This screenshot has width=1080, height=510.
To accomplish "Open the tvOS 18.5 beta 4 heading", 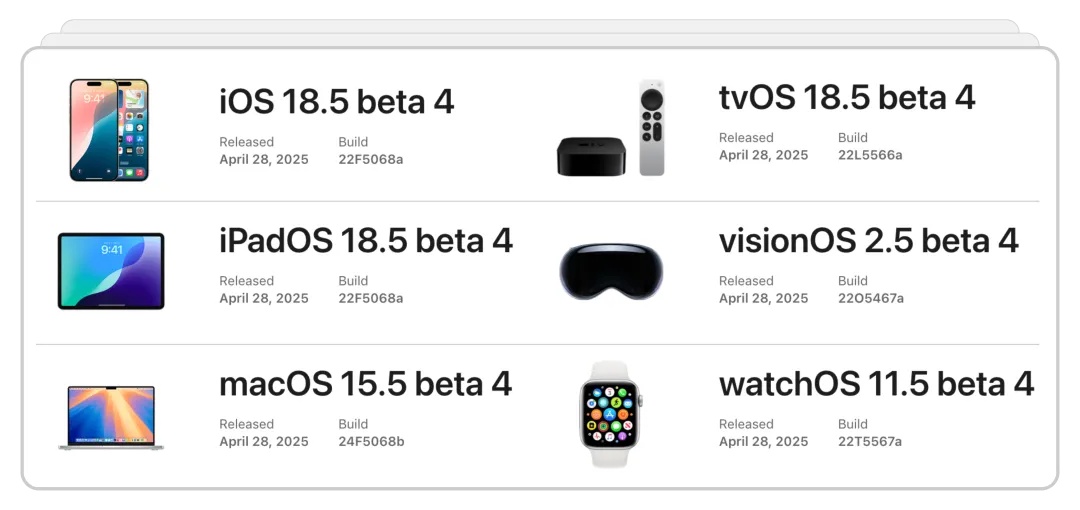I will (847, 97).
